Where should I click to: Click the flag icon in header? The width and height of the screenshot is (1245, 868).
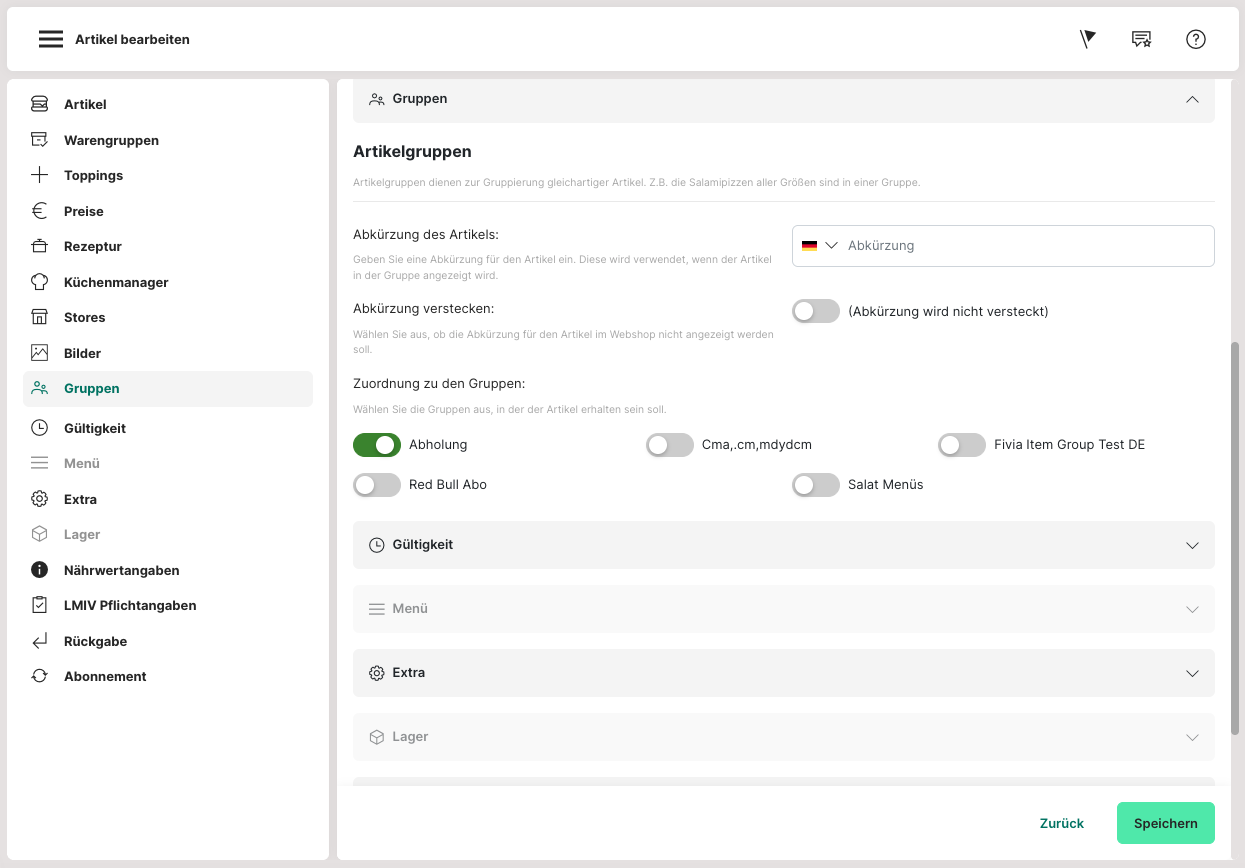[1088, 39]
